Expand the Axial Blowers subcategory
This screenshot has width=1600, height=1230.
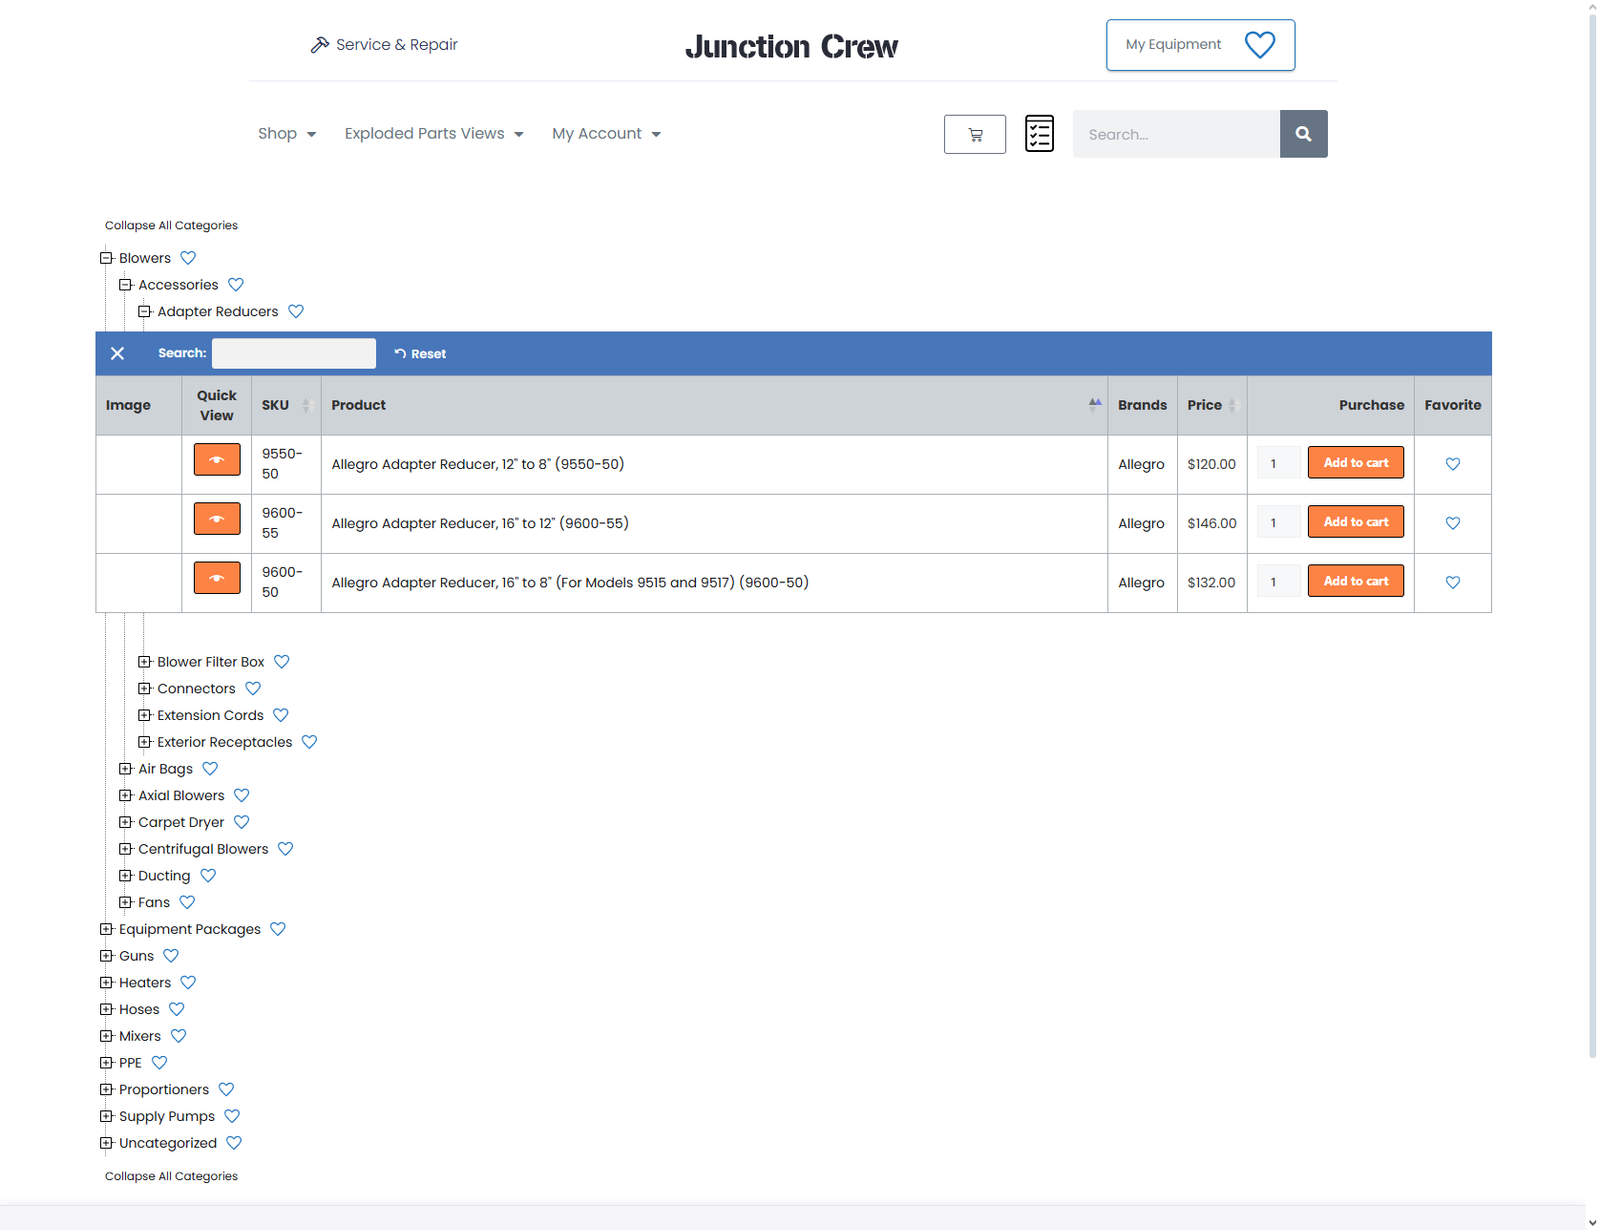pos(125,796)
